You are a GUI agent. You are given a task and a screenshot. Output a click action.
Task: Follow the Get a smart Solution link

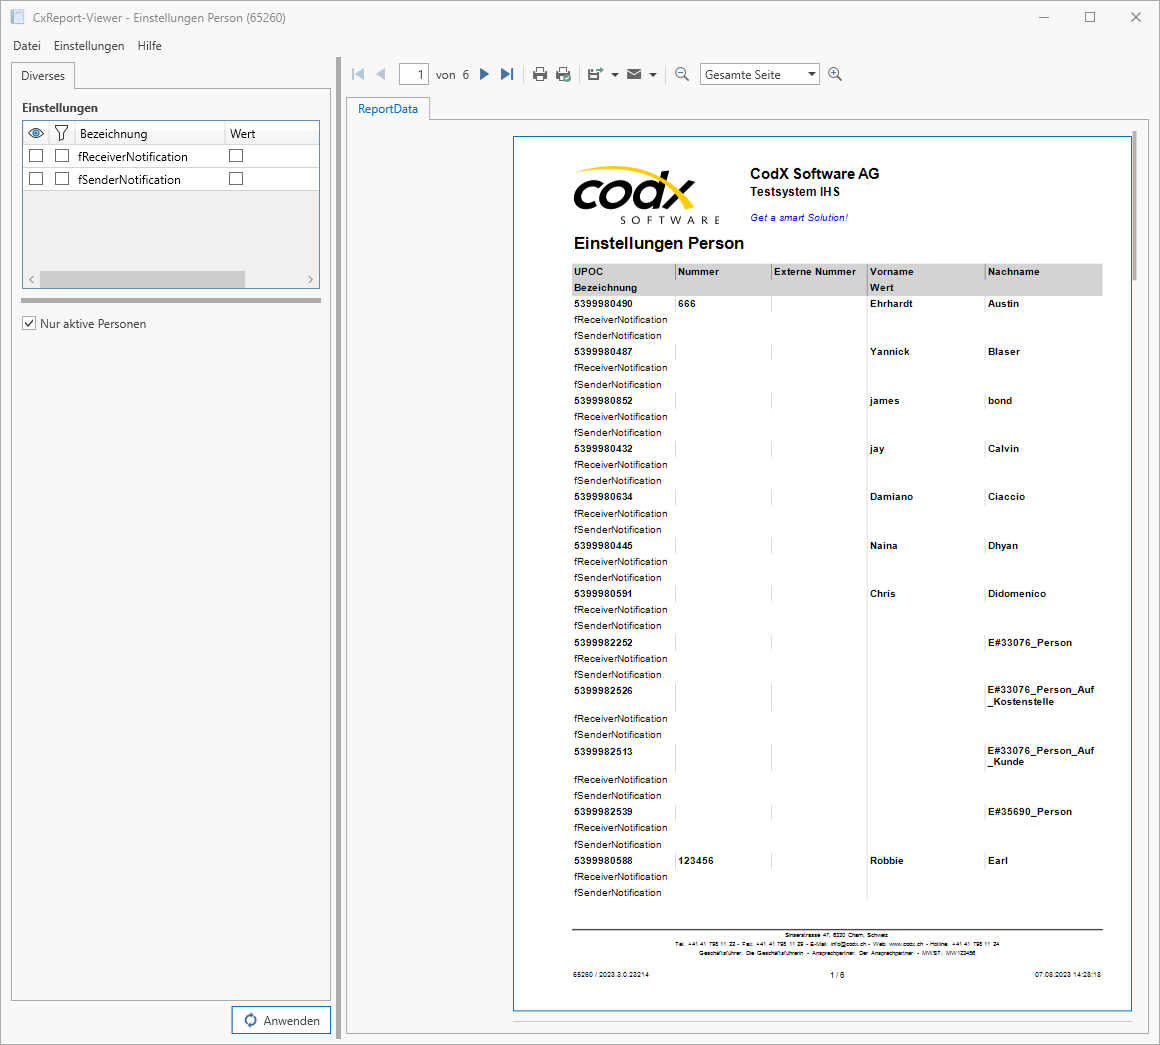point(798,217)
